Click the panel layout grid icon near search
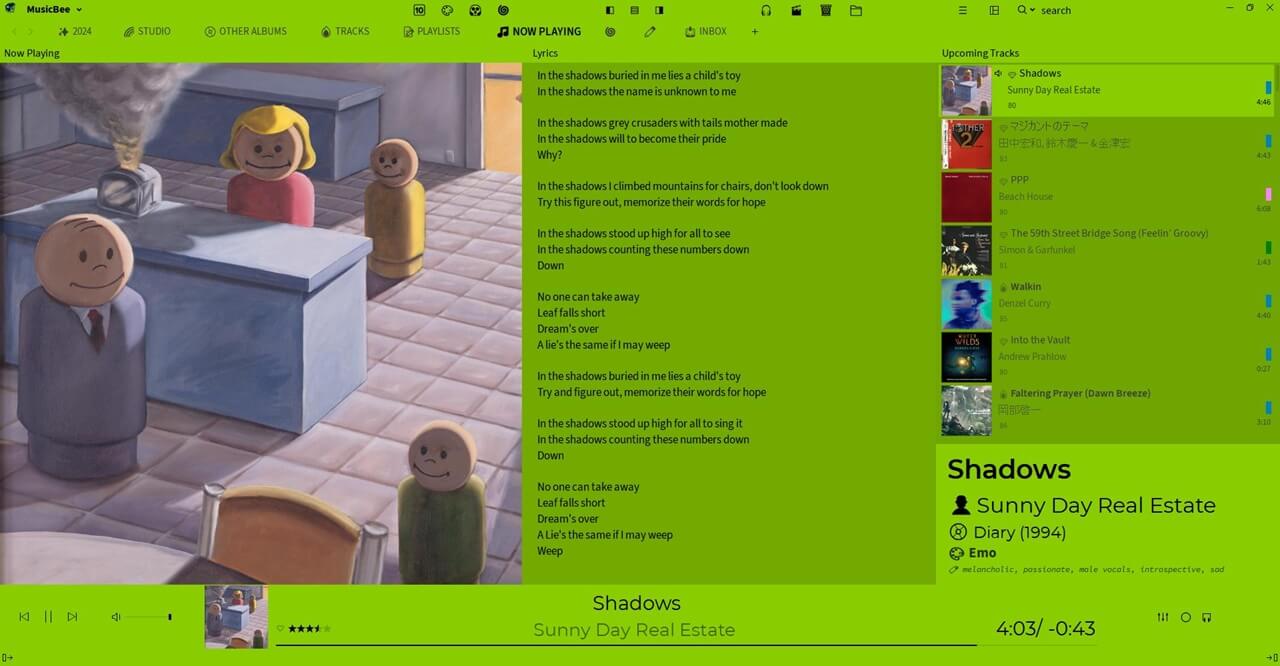1280x666 pixels. click(x=994, y=10)
